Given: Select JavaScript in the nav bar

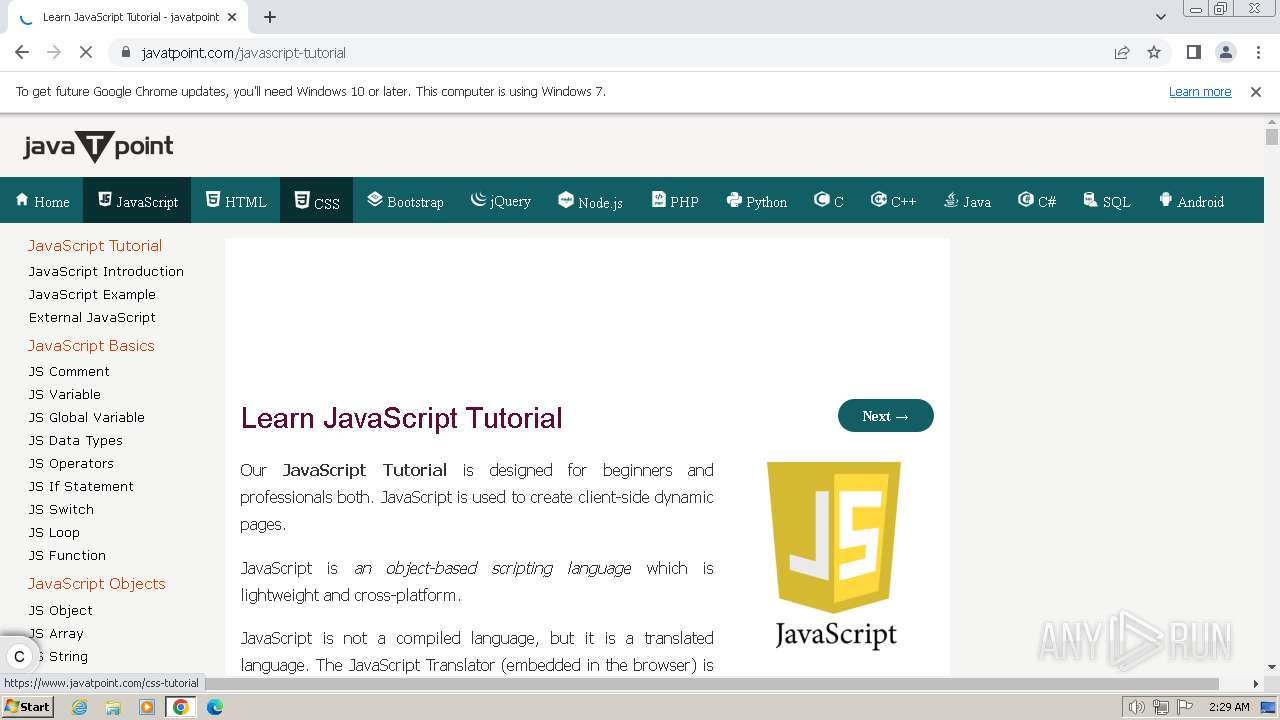Looking at the screenshot, I should coord(138,201).
